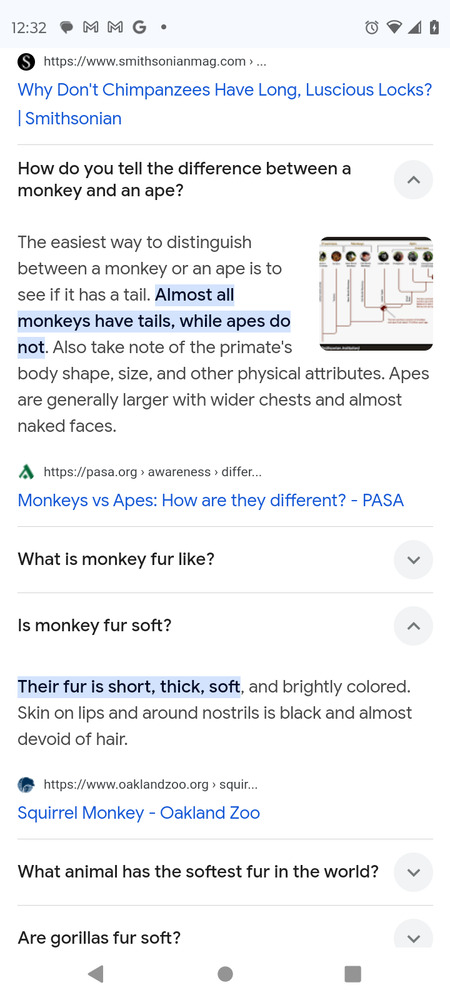Image resolution: width=450 pixels, height=1000 pixels.
Task: Tap the PASA green favicon icon
Action: coord(25,472)
